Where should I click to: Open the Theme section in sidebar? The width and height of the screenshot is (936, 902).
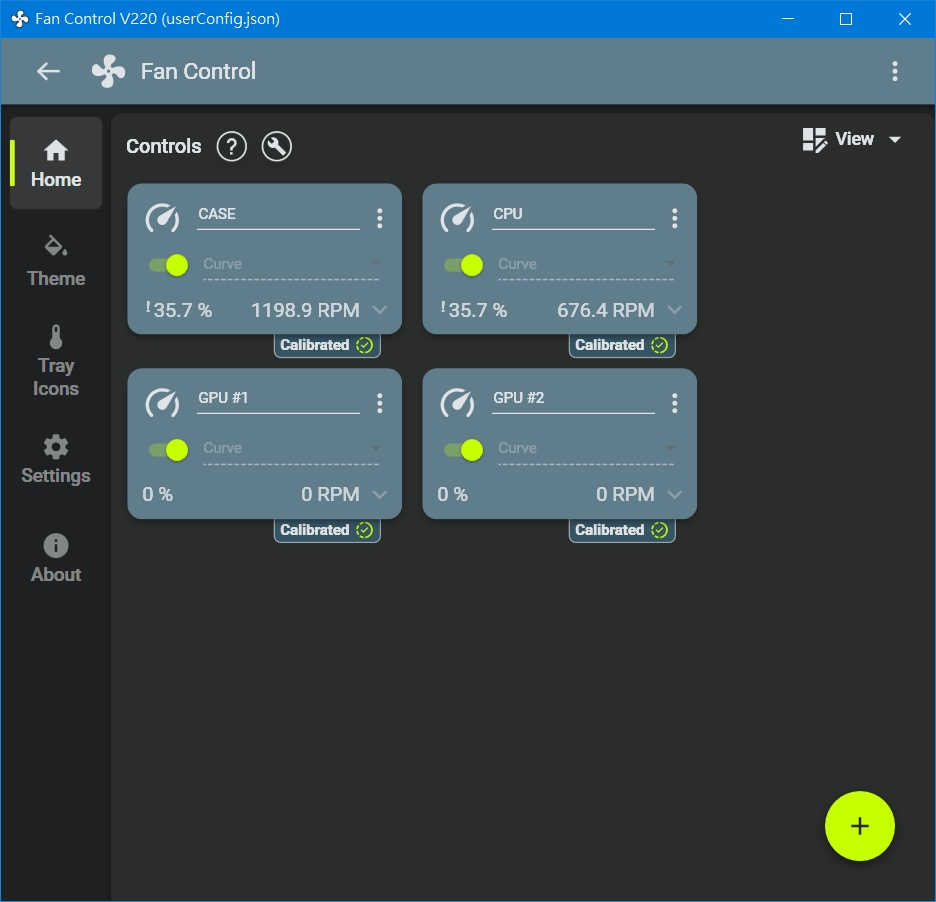coord(56,262)
